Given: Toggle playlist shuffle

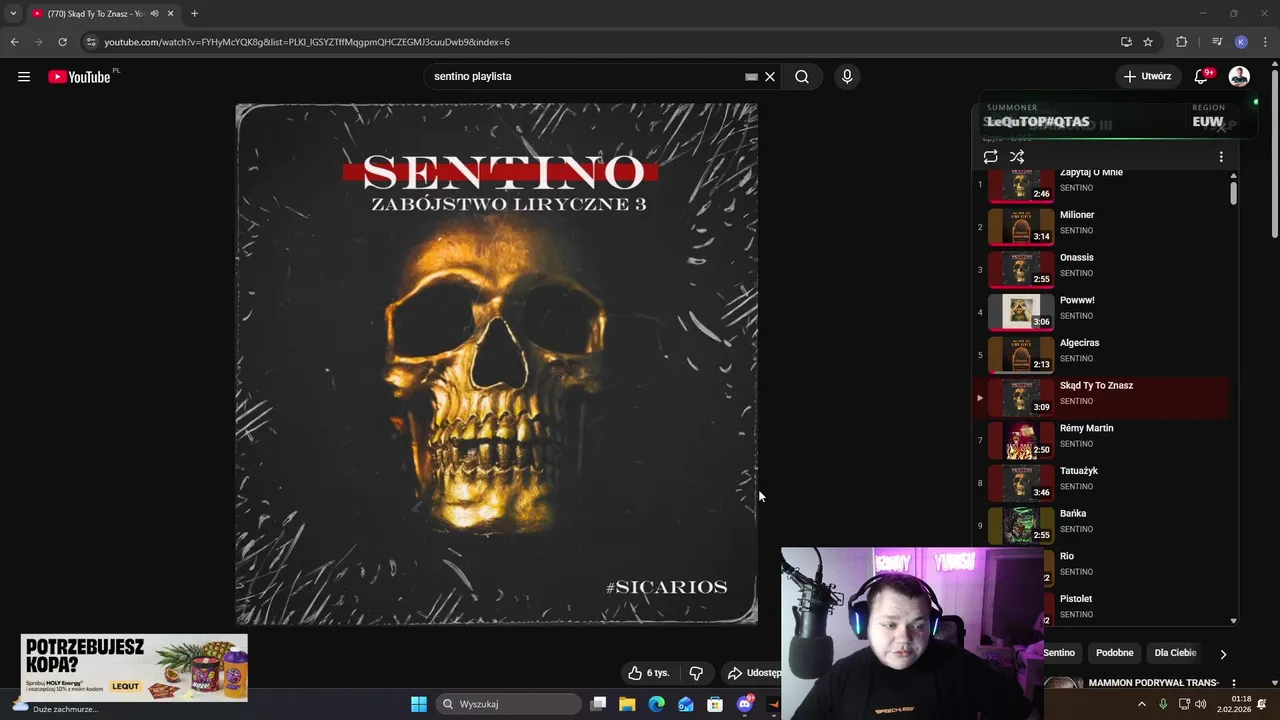Looking at the screenshot, I should (1017, 157).
